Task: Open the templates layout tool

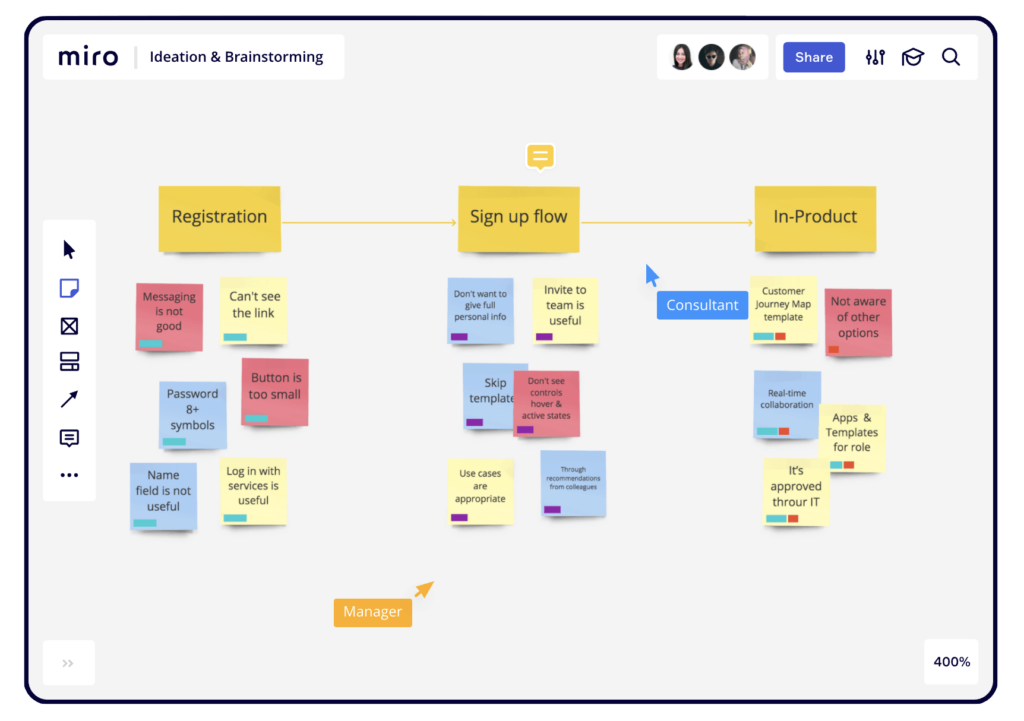Action: click(x=69, y=362)
